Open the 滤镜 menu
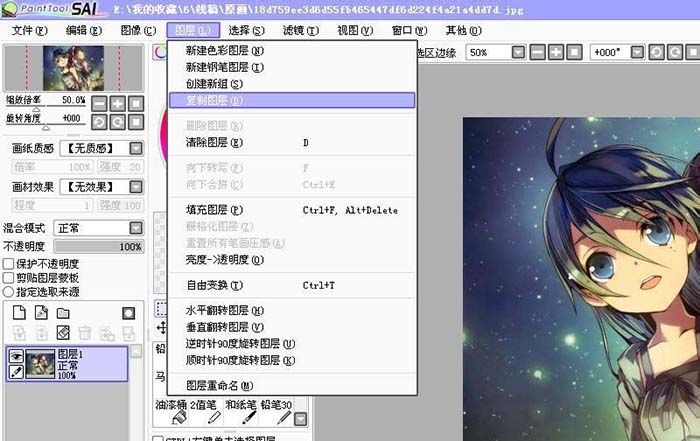 coord(300,30)
